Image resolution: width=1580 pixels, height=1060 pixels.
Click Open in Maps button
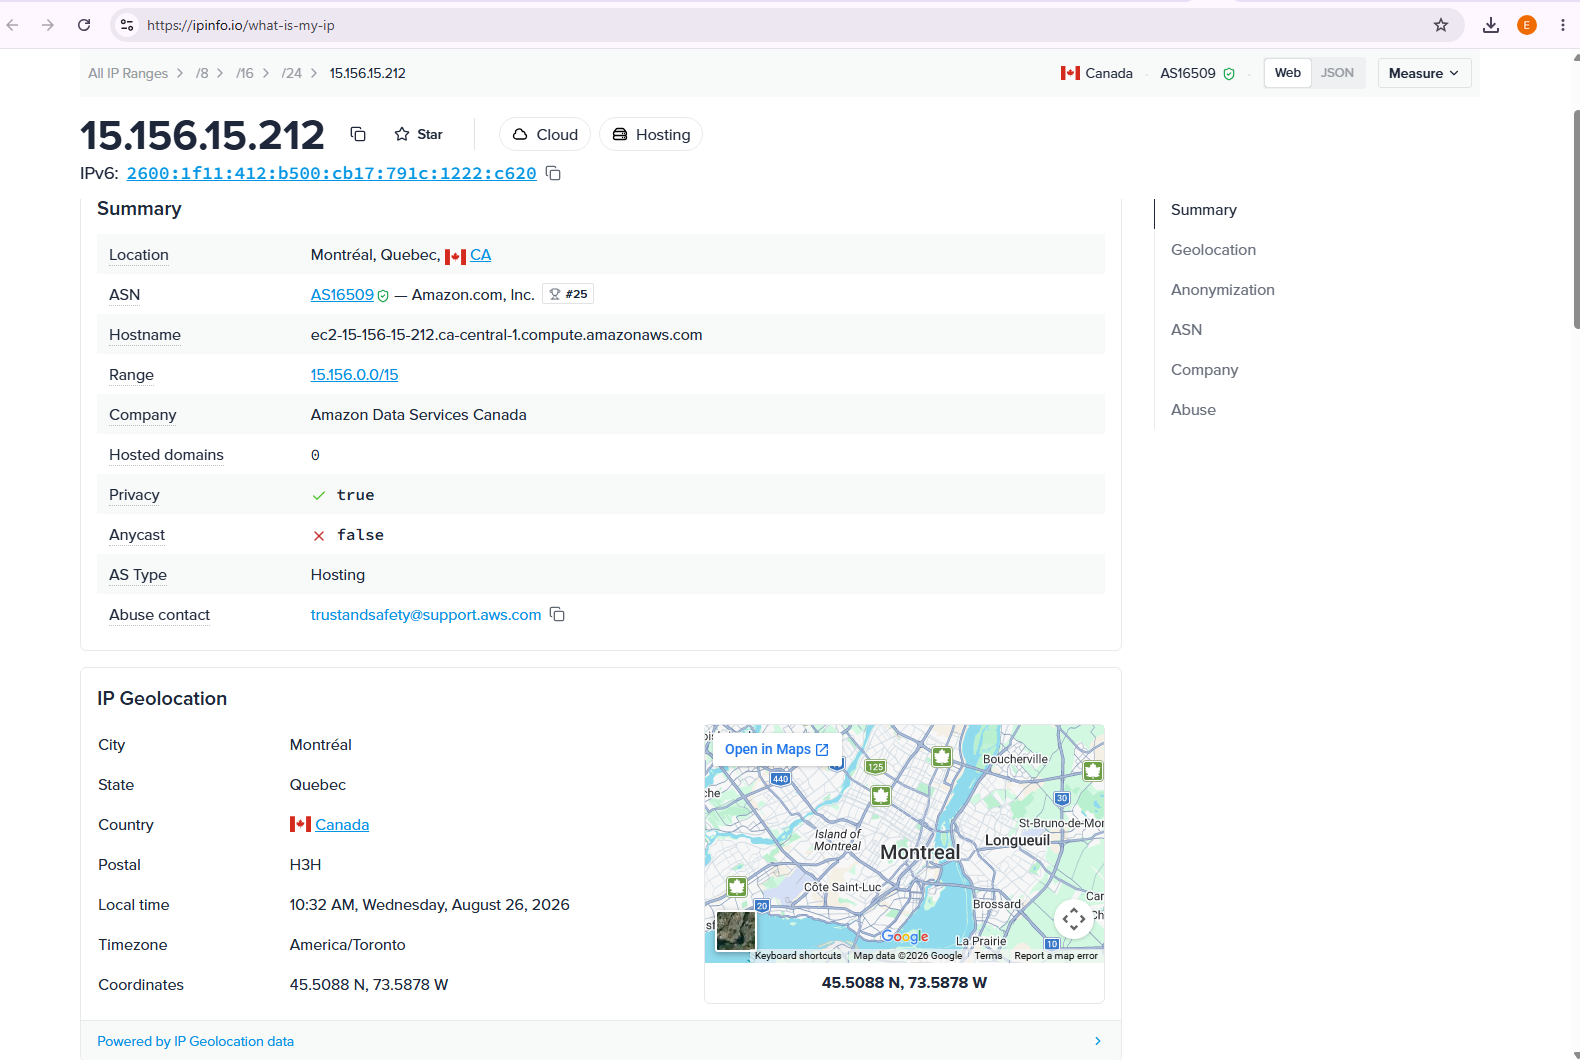(777, 749)
